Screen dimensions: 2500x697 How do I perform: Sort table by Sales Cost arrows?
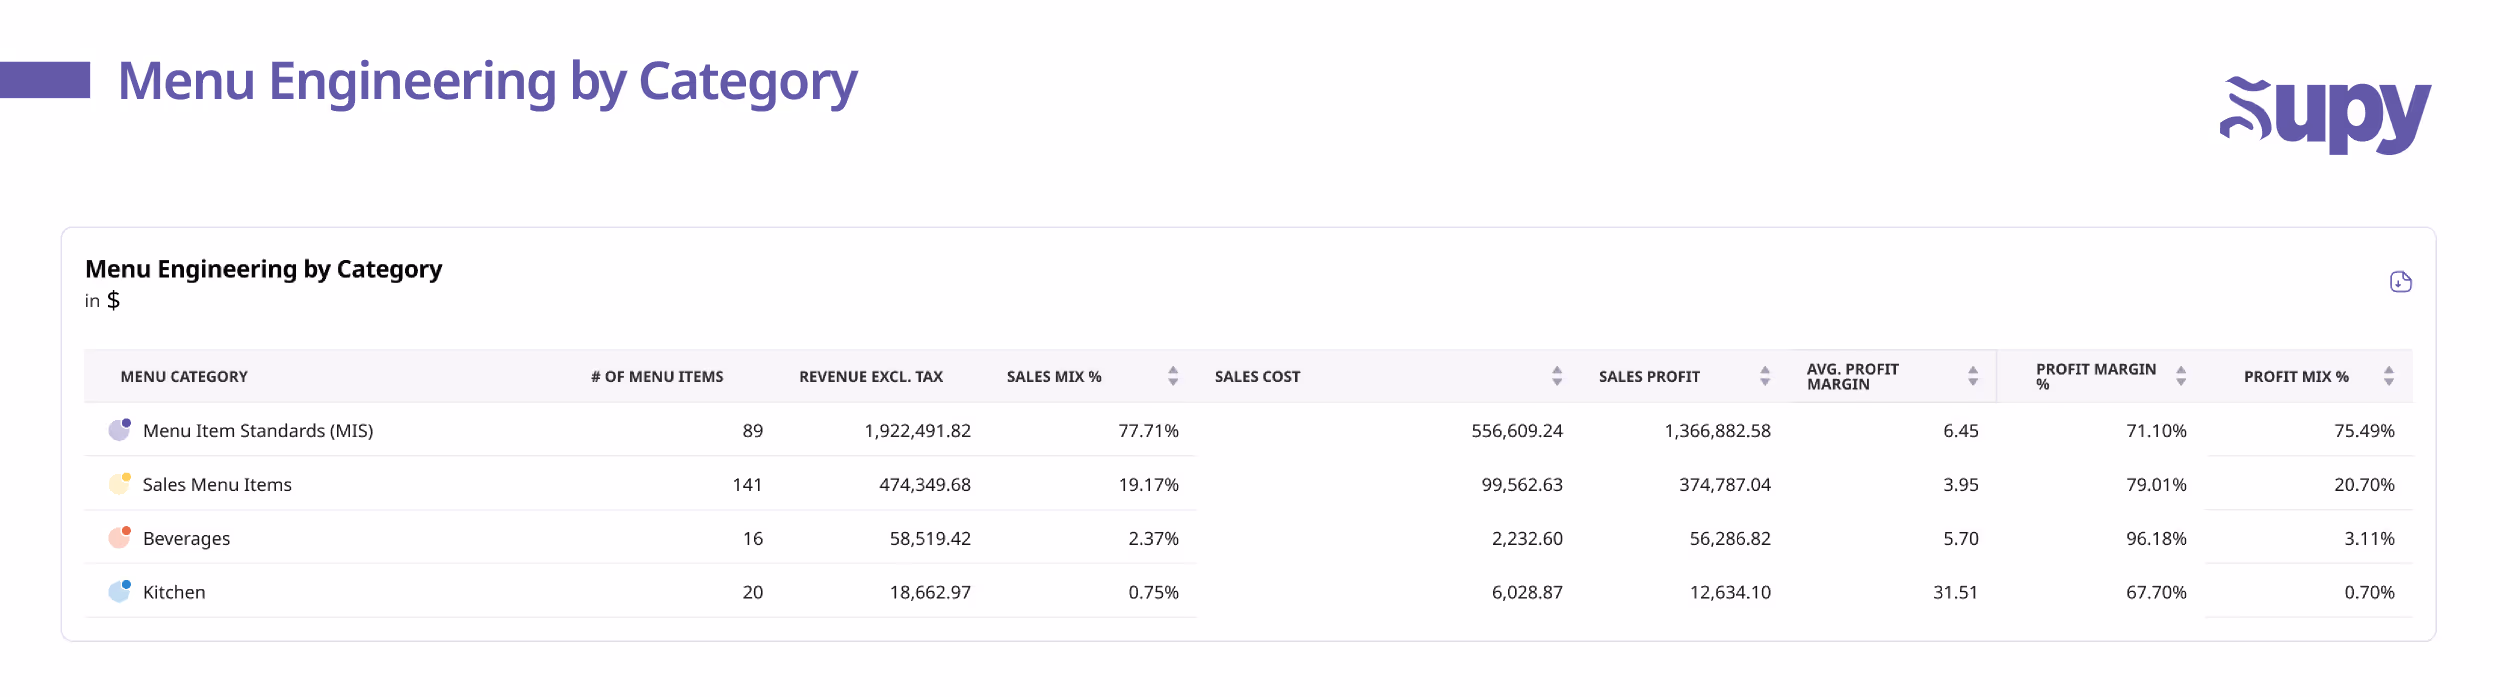(x=1557, y=376)
